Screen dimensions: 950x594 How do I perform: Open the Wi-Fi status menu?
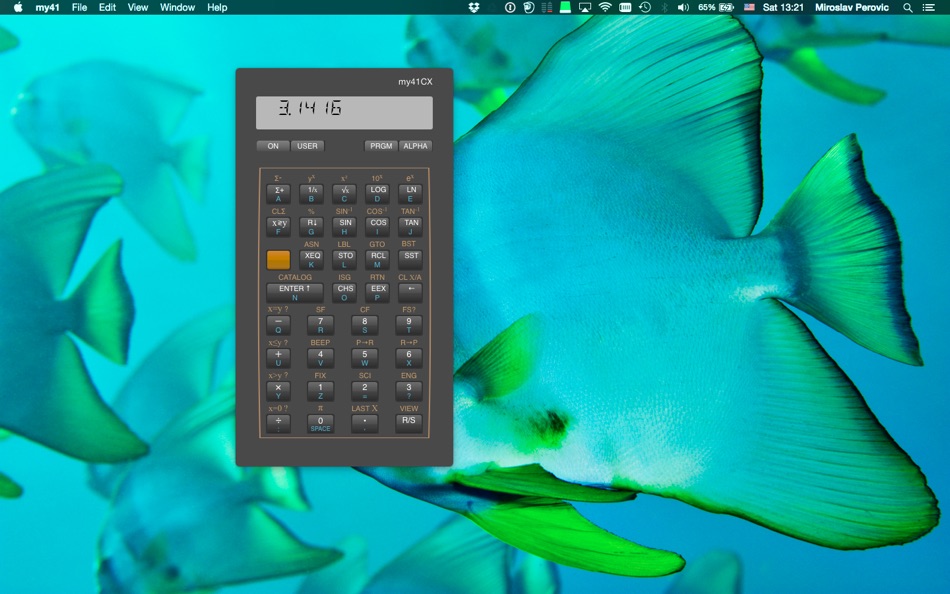pyautogui.click(x=605, y=7)
